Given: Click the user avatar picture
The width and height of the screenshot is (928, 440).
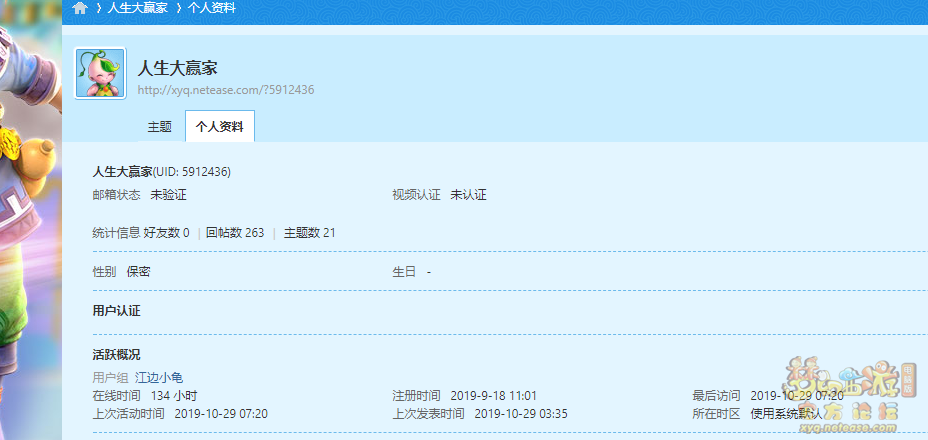Looking at the screenshot, I should pyautogui.click(x=100, y=74).
